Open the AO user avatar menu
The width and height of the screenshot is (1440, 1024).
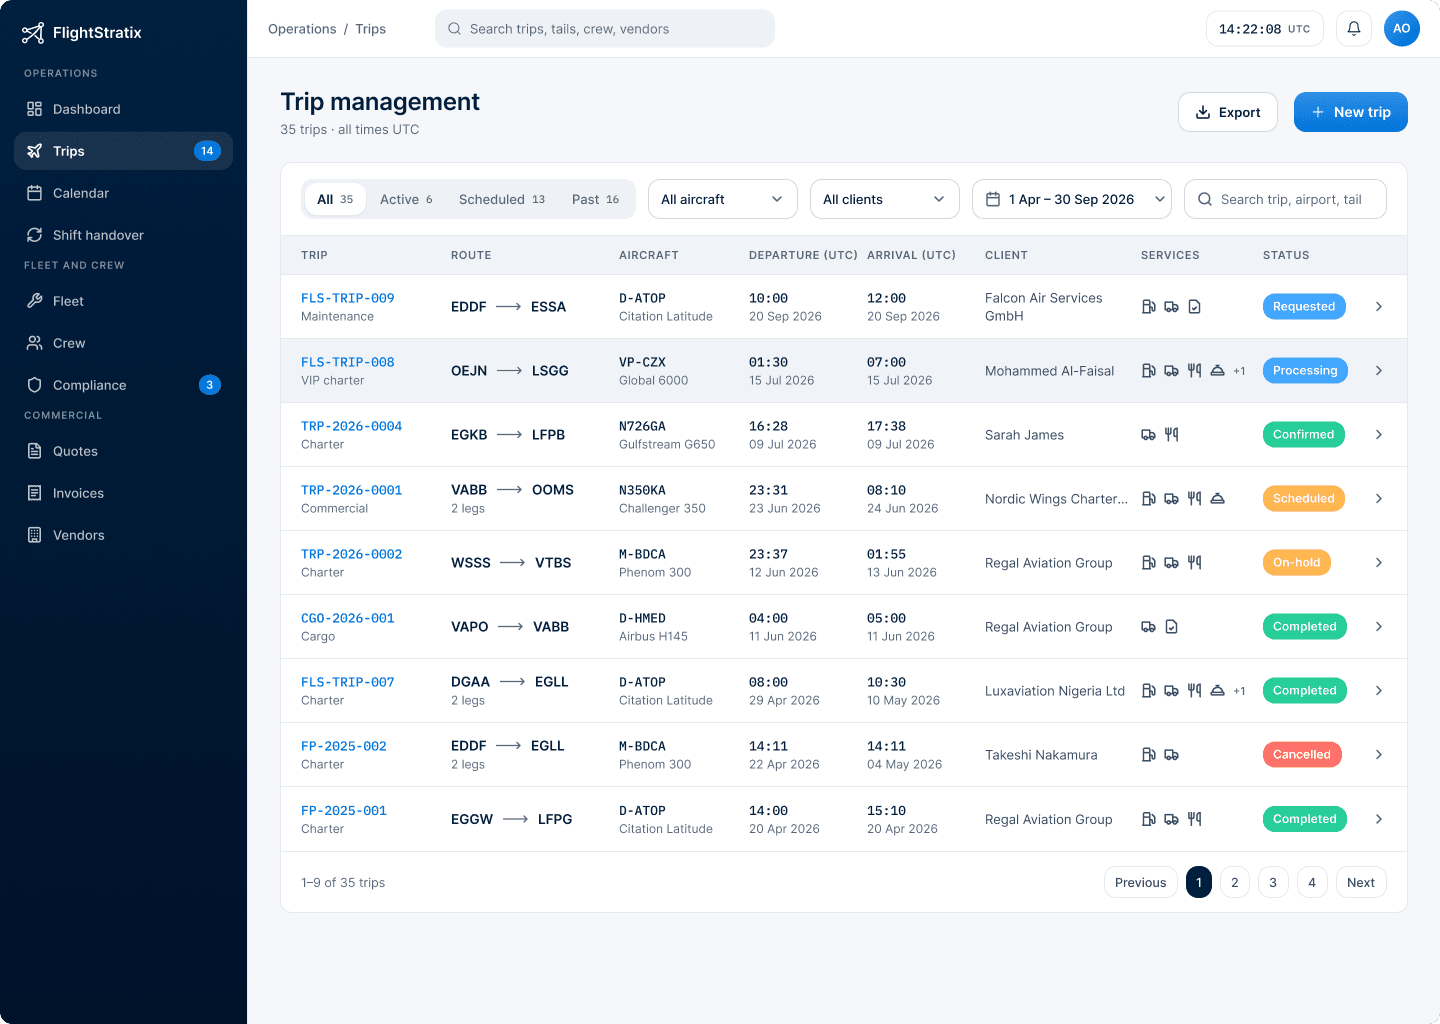tap(1402, 29)
